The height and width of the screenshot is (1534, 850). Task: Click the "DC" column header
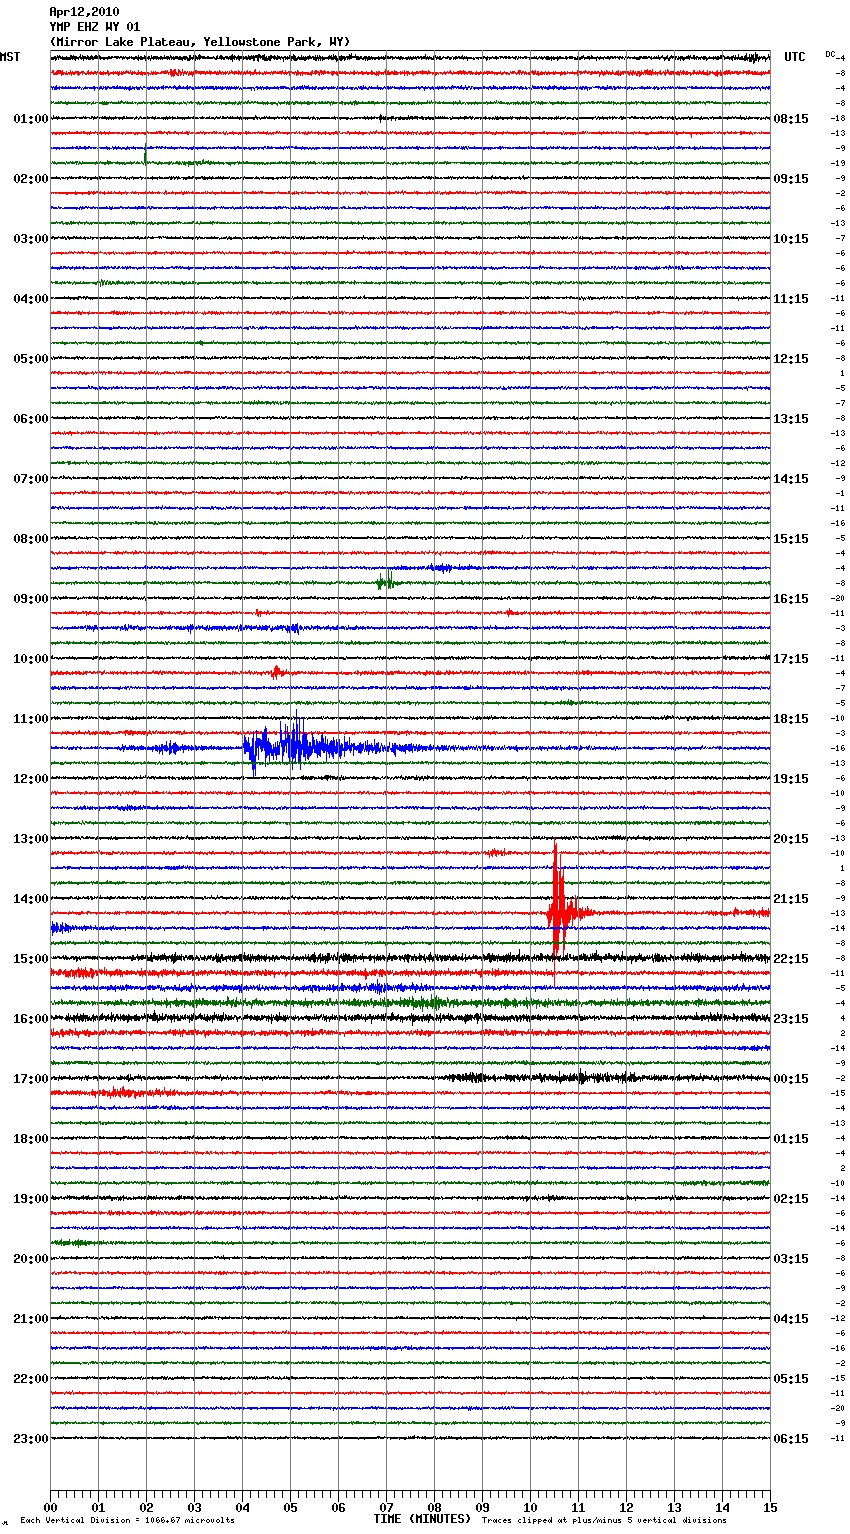[x=830, y=53]
